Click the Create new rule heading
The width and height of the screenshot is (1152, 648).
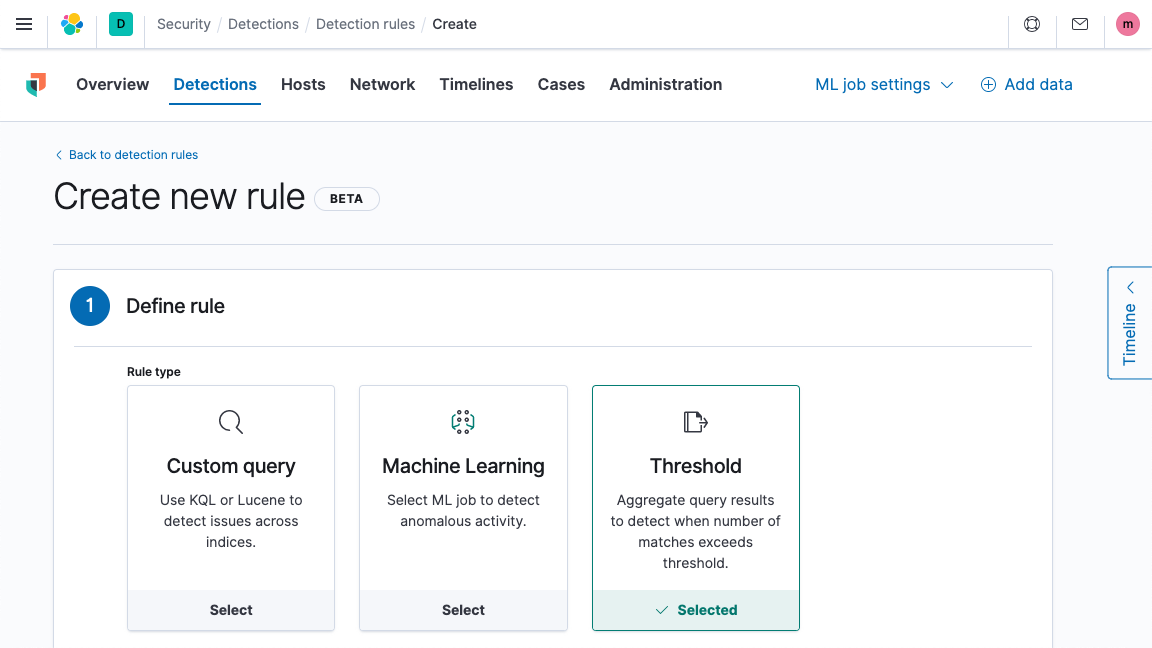click(179, 197)
